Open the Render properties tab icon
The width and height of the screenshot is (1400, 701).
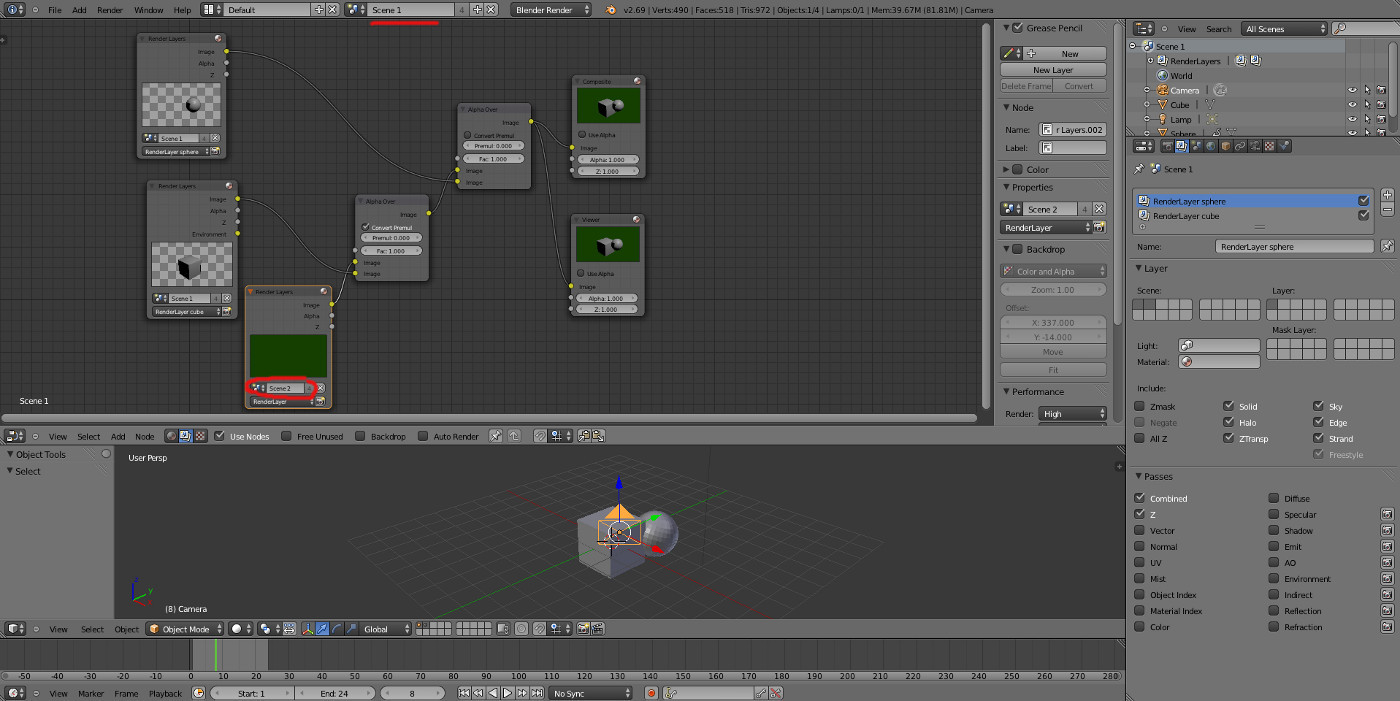pyautogui.click(x=1167, y=146)
